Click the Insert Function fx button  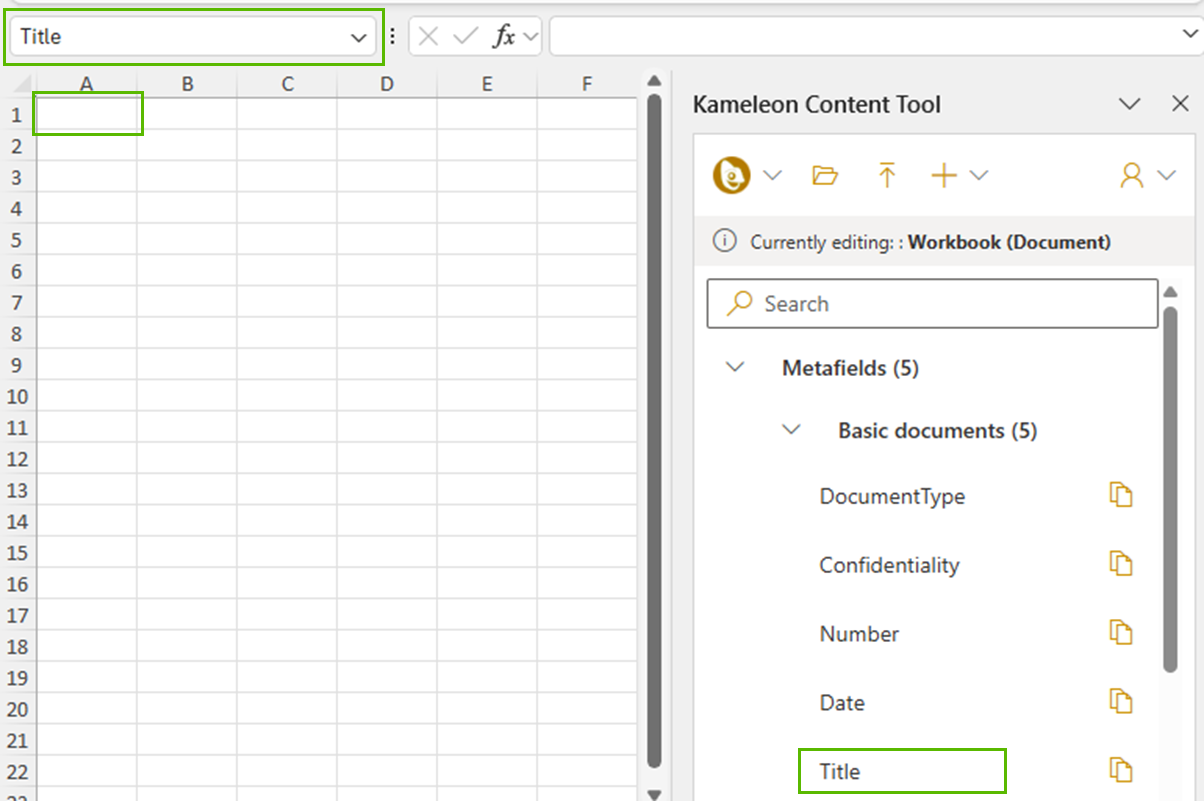point(505,37)
